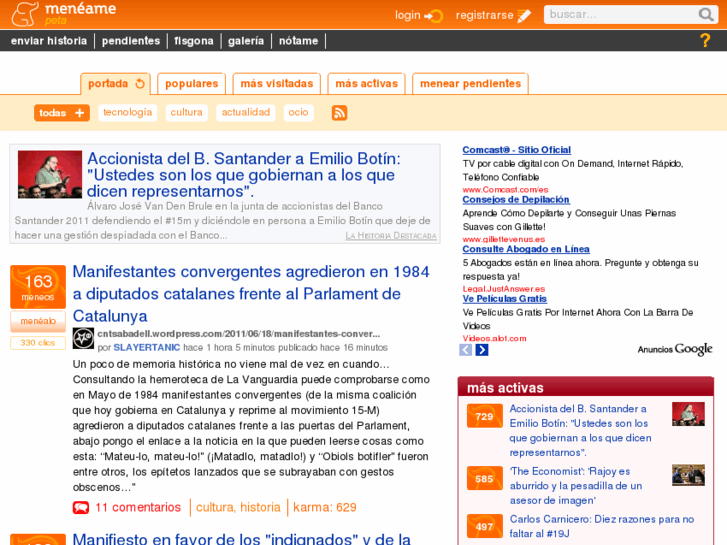The image size is (727, 545).
Task: Click the menéalo vote button
Action: [x=38, y=321]
